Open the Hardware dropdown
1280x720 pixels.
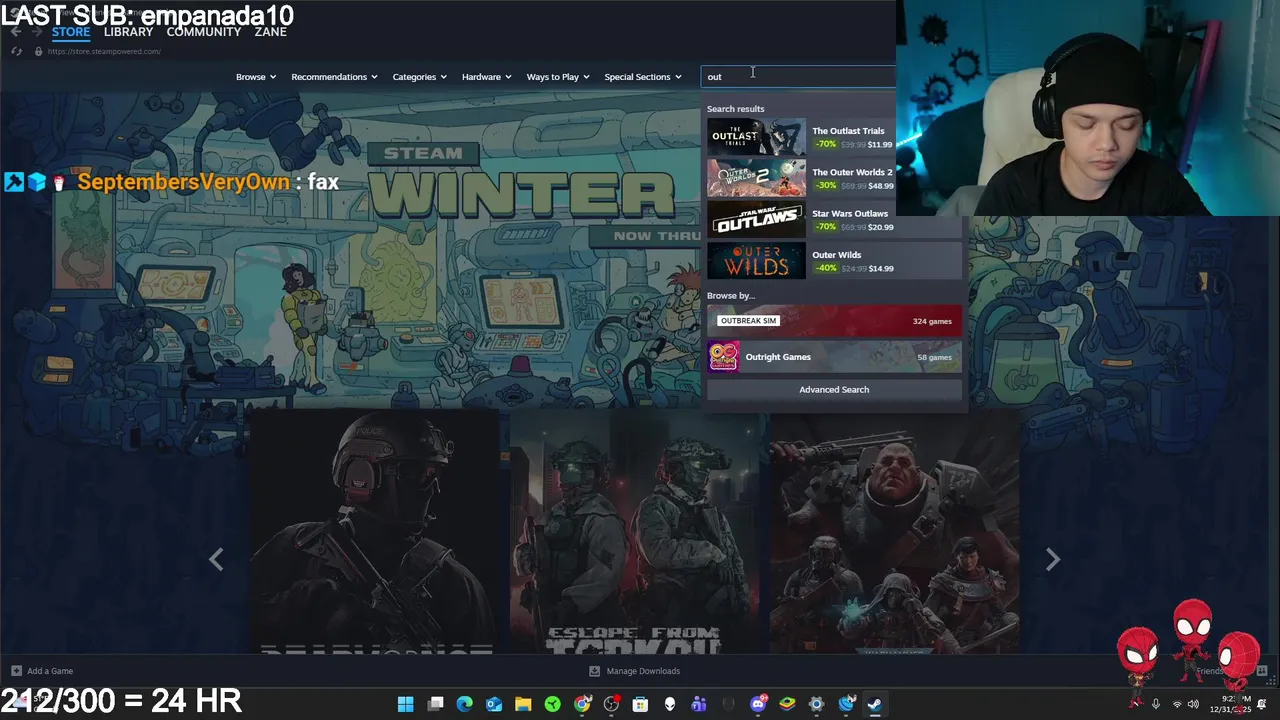pyautogui.click(x=486, y=77)
